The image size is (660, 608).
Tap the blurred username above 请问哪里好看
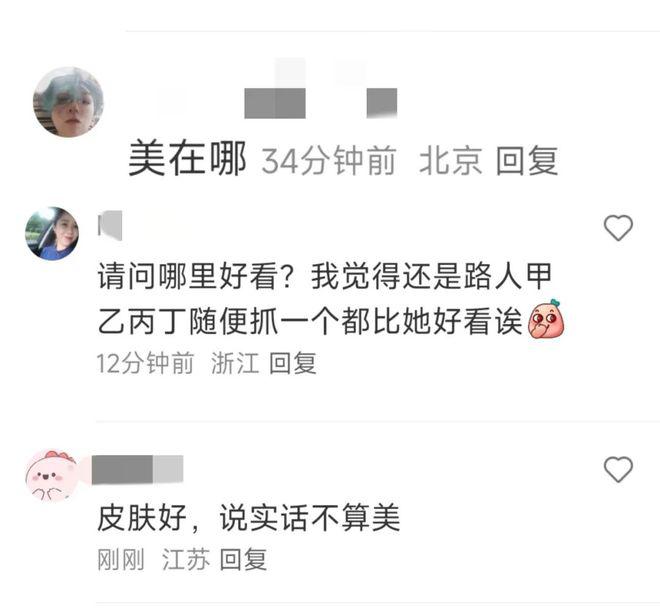point(110,226)
